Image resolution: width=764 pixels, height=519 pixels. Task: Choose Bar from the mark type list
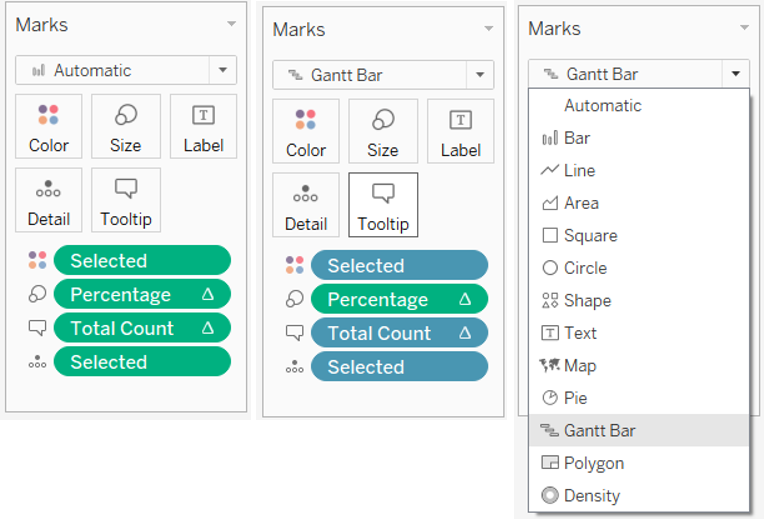pyautogui.click(x=639, y=138)
